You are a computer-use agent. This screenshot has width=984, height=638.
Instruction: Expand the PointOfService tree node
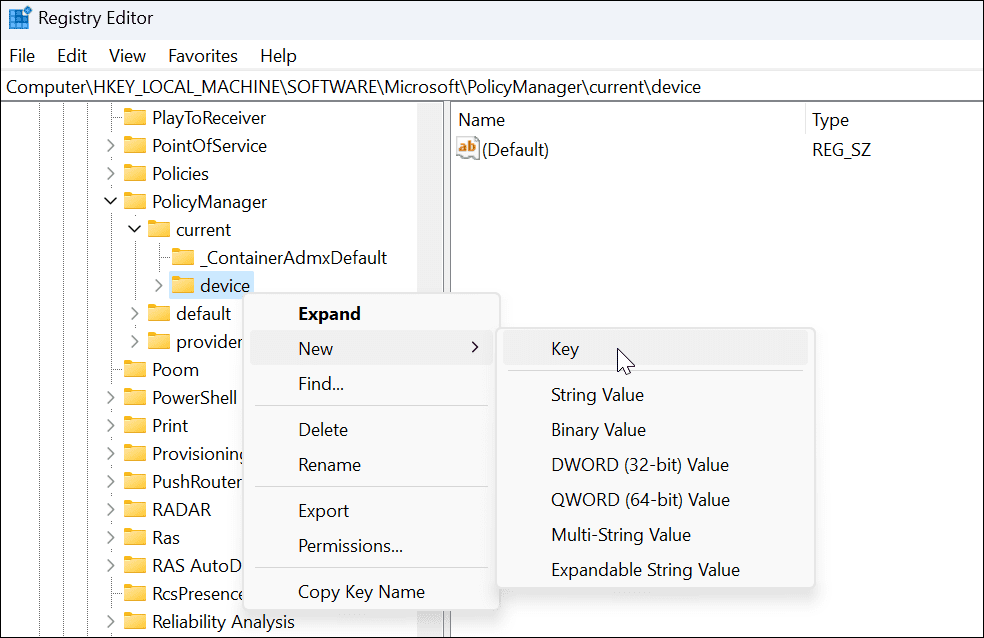coord(110,146)
